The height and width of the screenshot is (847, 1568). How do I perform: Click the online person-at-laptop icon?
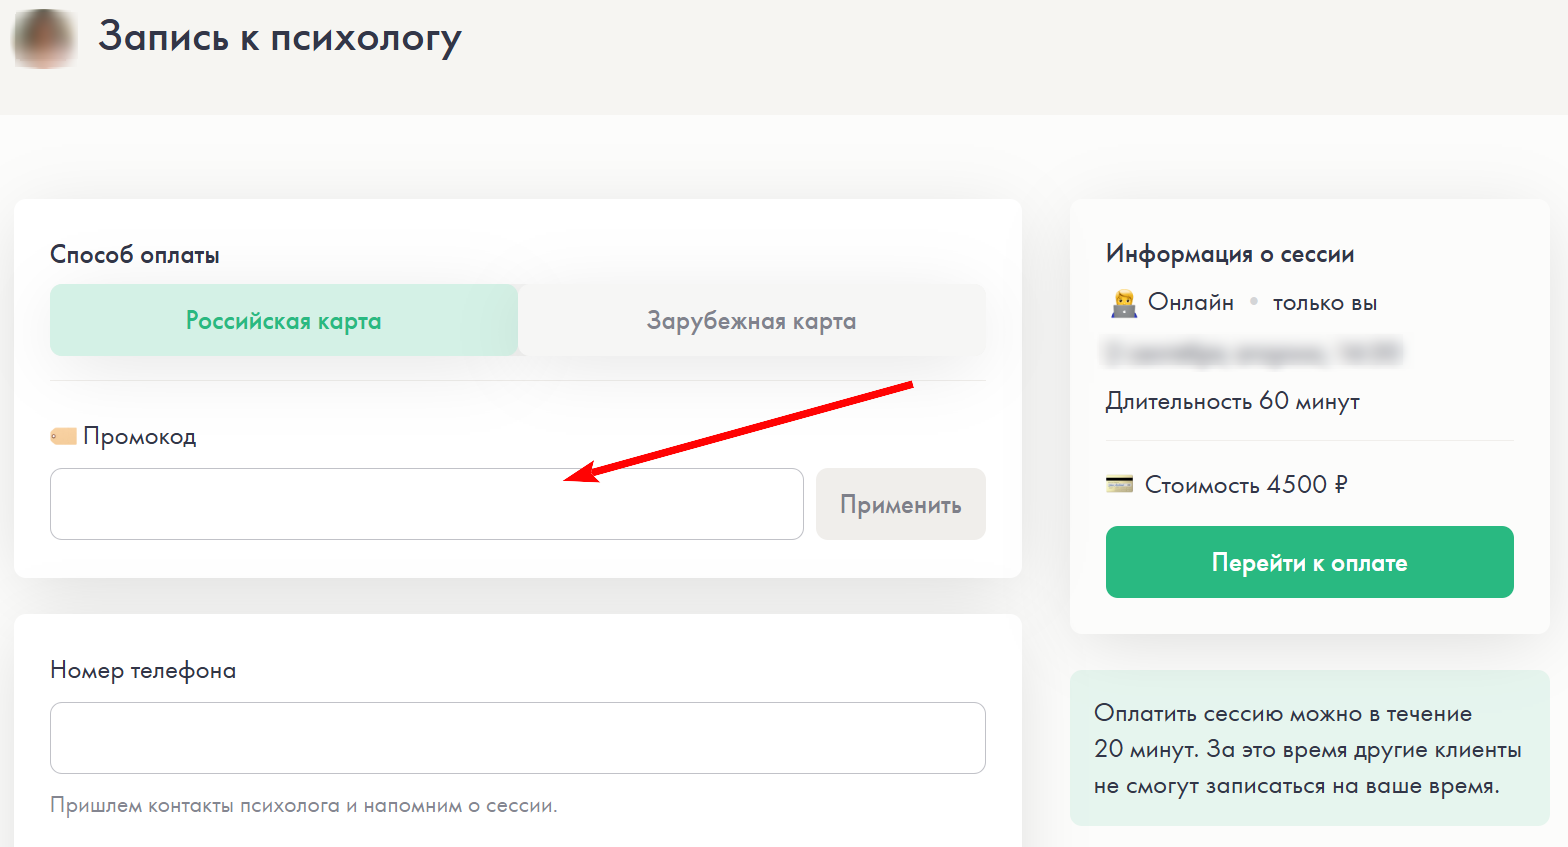pos(1124,303)
